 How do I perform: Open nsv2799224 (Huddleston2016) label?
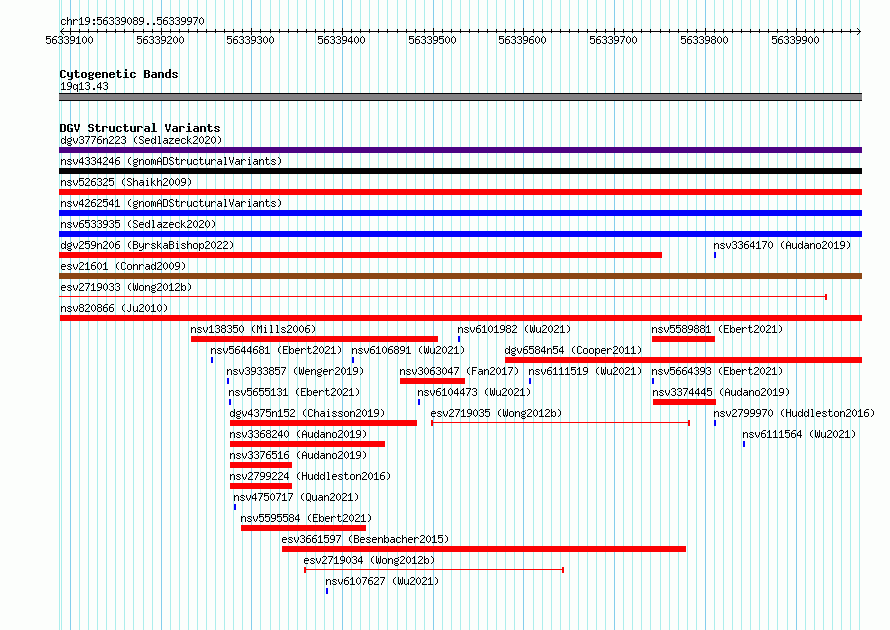pyautogui.click(x=310, y=476)
